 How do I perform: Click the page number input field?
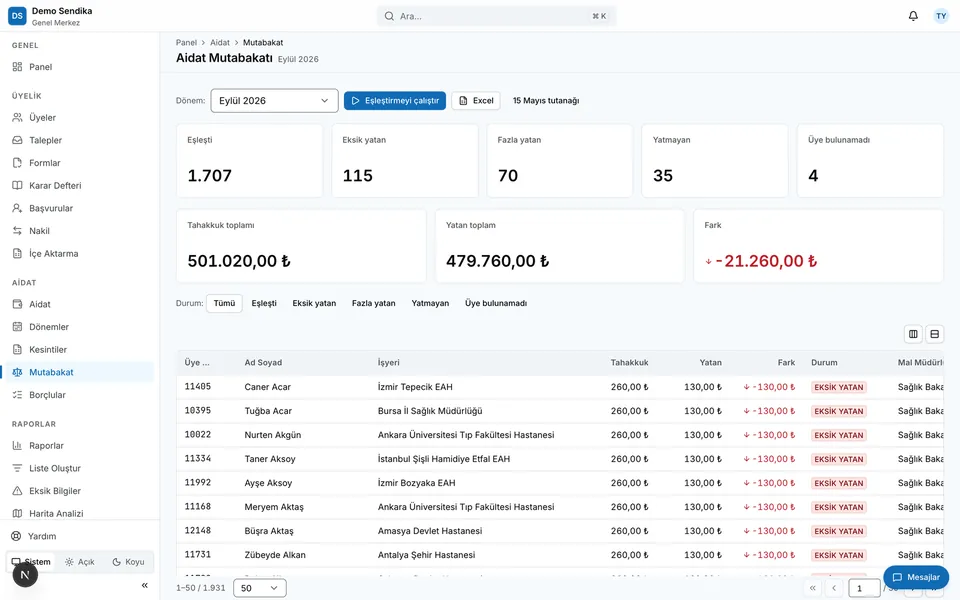(x=864, y=588)
